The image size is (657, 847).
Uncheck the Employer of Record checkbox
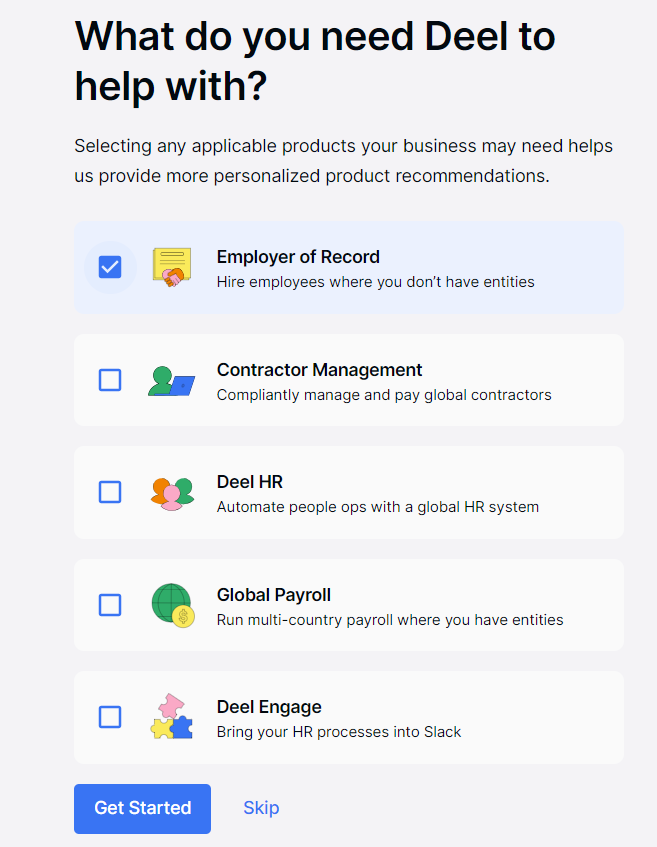pos(110,267)
